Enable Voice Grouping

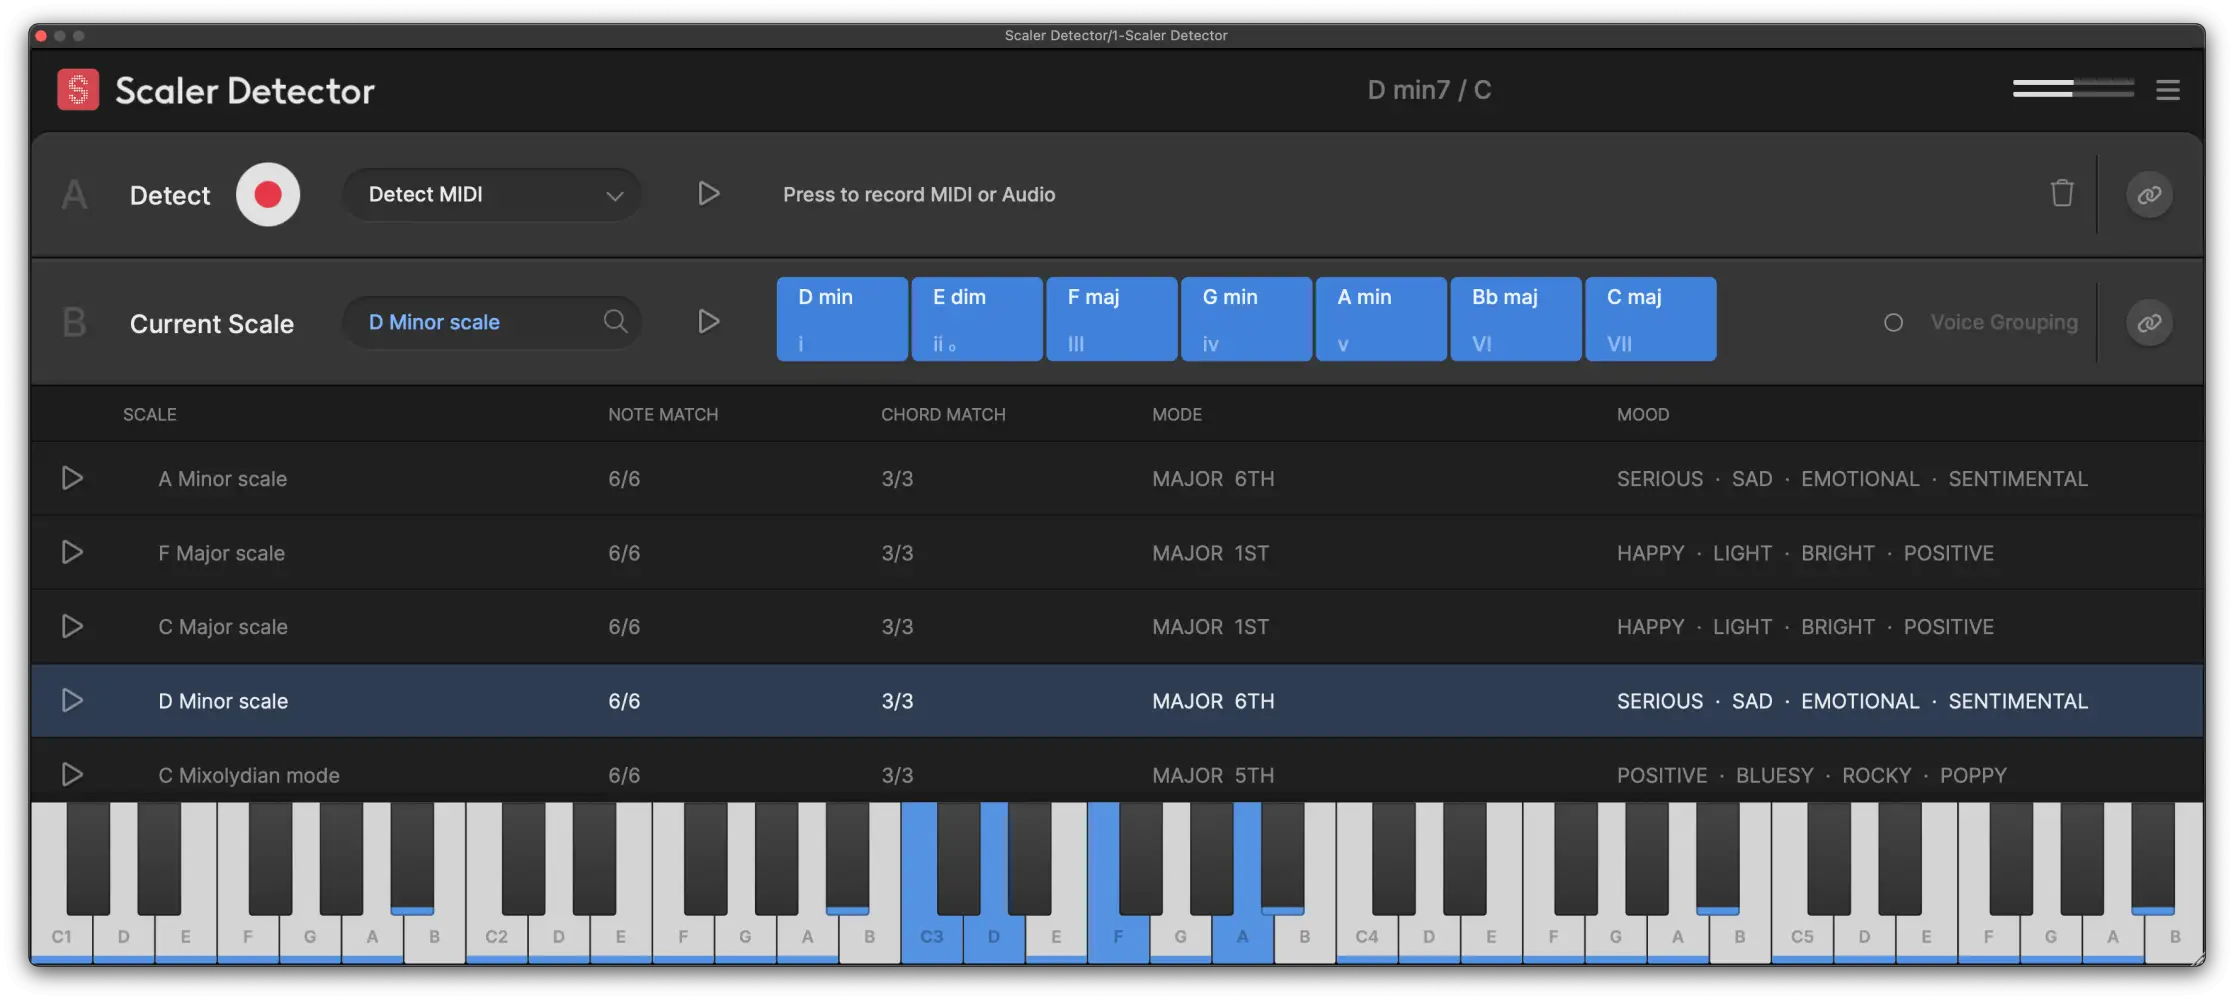[x=1893, y=322]
